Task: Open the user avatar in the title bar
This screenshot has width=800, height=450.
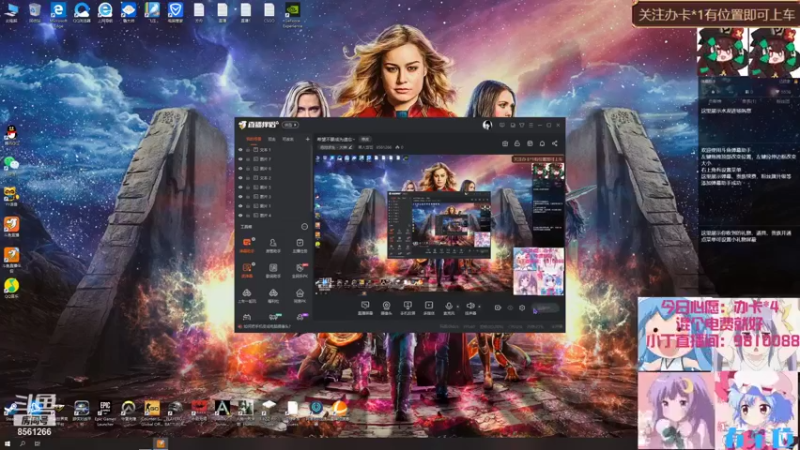Action: [x=487, y=125]
